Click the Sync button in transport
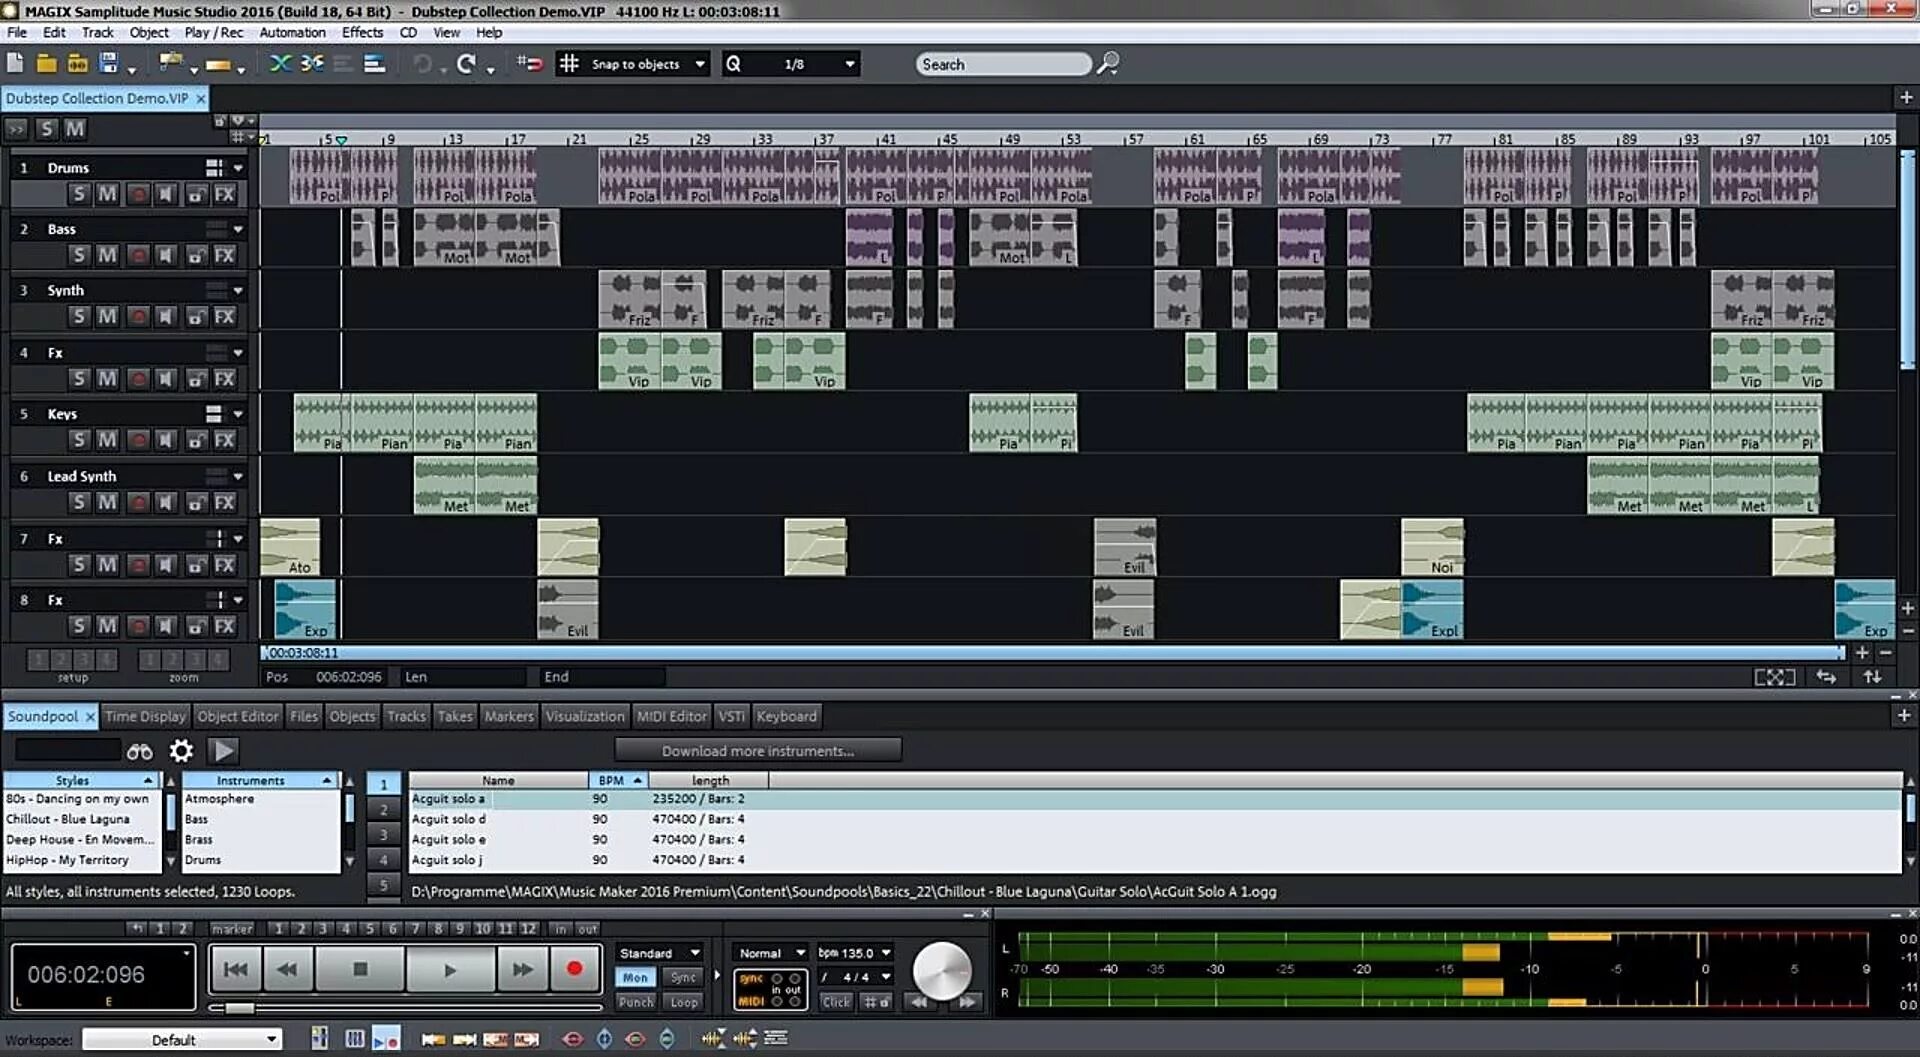Screen dimensions: 1920x1057 [x=684, y=978]
